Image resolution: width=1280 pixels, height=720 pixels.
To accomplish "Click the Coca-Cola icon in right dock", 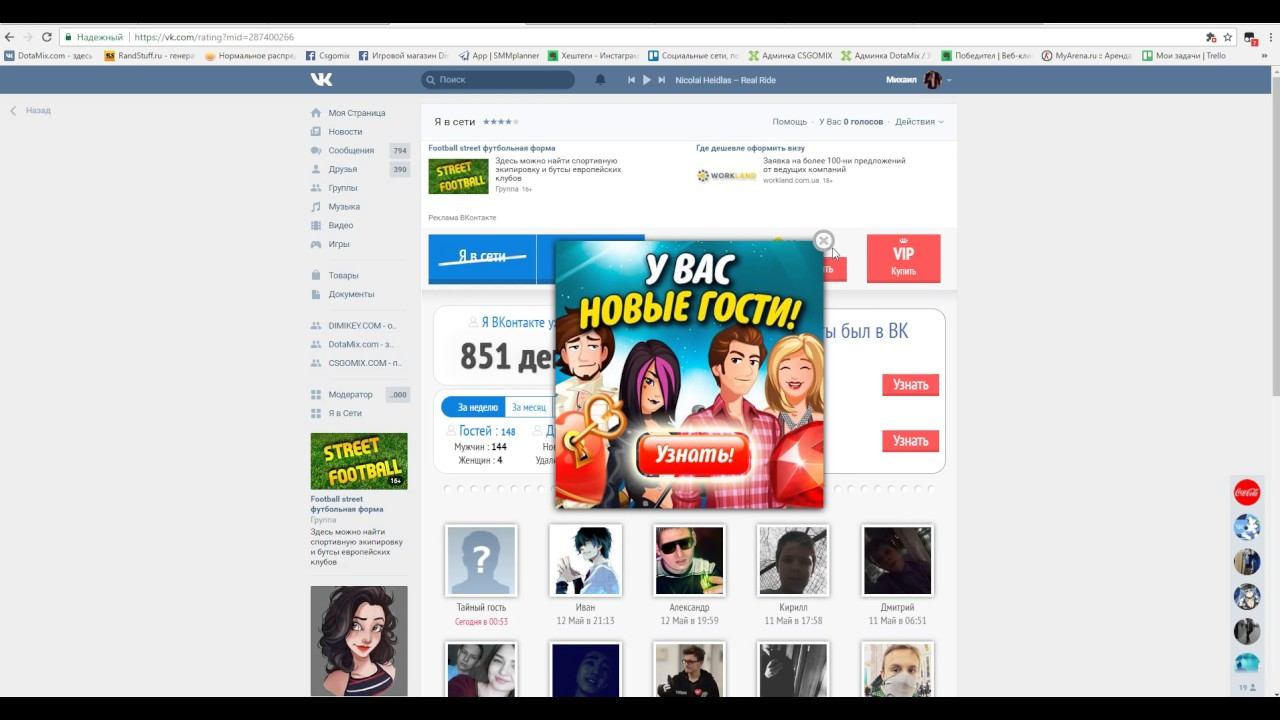I will click(x=1246, y=492).
